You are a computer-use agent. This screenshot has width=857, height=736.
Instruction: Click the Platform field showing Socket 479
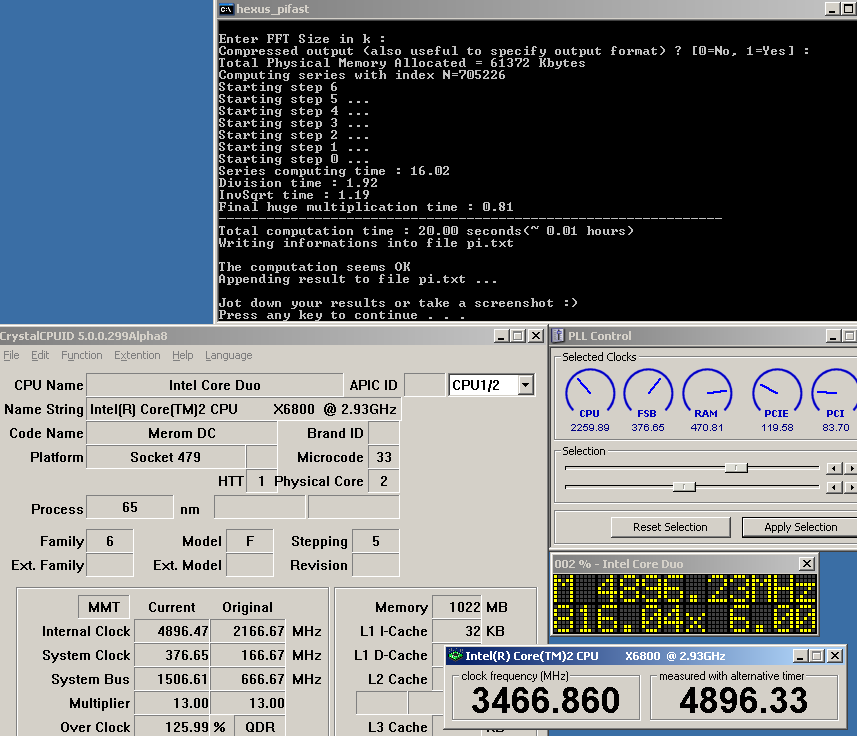click(x=166, y=457)
